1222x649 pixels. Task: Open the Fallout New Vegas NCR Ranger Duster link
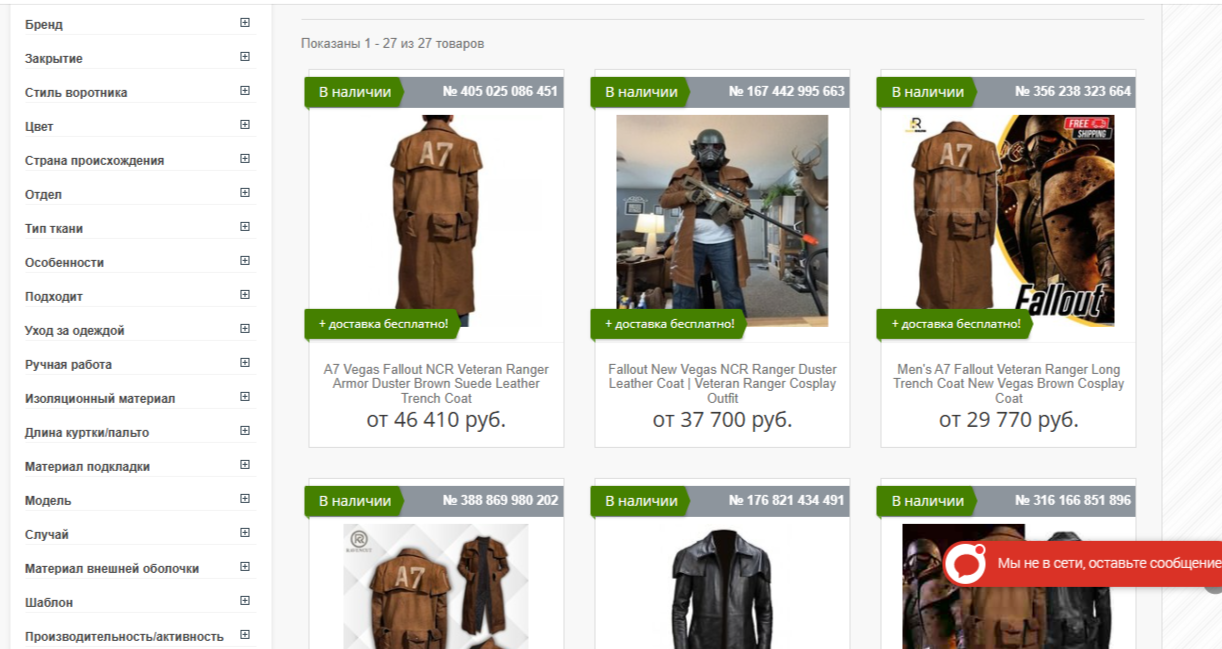click(x=722, y=383)
